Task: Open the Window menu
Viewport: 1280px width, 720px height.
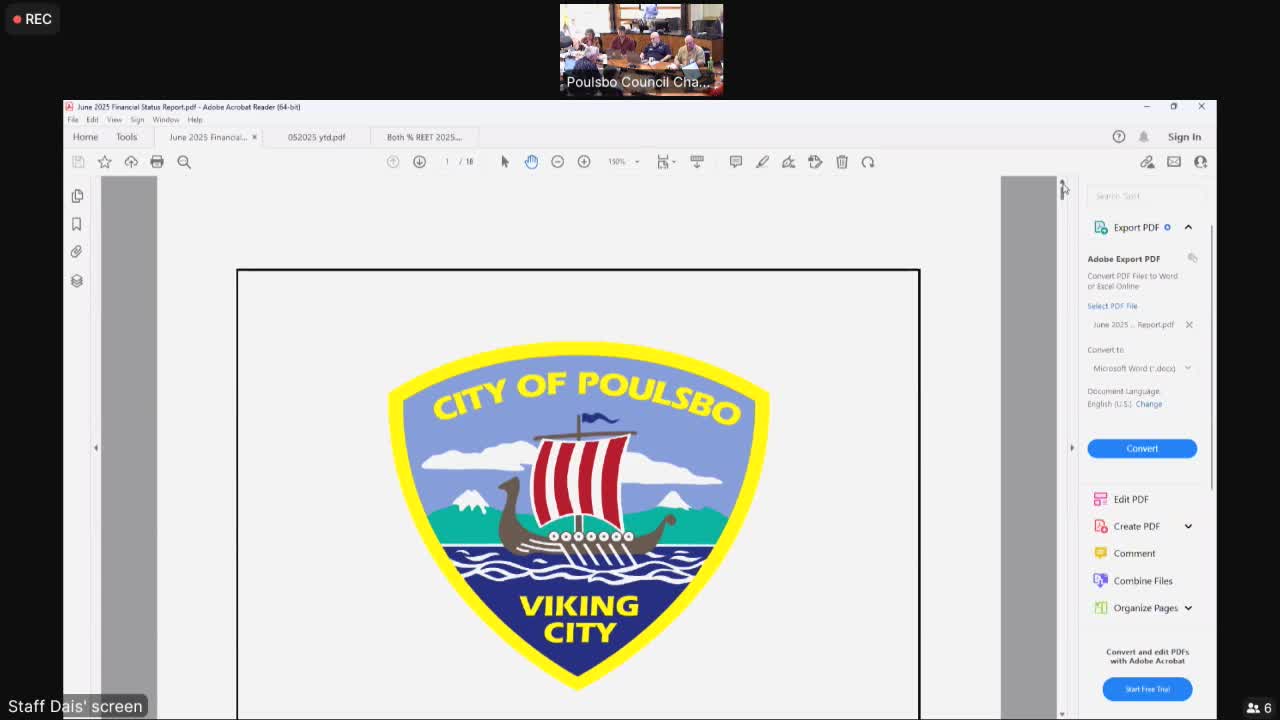Action: [x=166, y=120]
